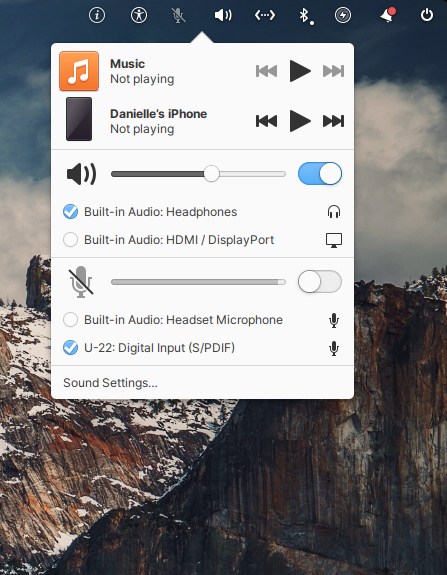
Task: Click the orange Music app icon
Action: pos(79,71)
